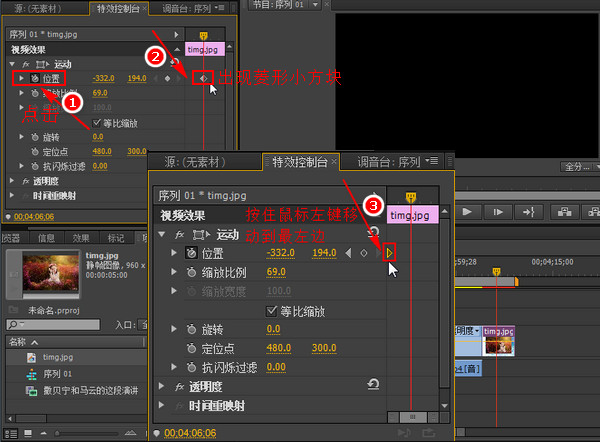Click the Position (位置) stopwatch in foreground panel
This screenshot has height=442, width=600.
(191, 253)
